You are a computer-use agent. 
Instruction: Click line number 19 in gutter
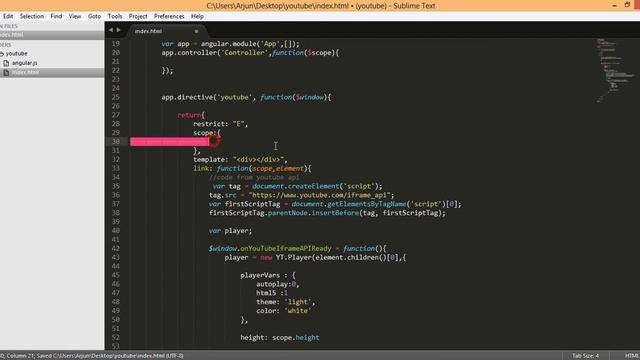click(x=116, y=44)
